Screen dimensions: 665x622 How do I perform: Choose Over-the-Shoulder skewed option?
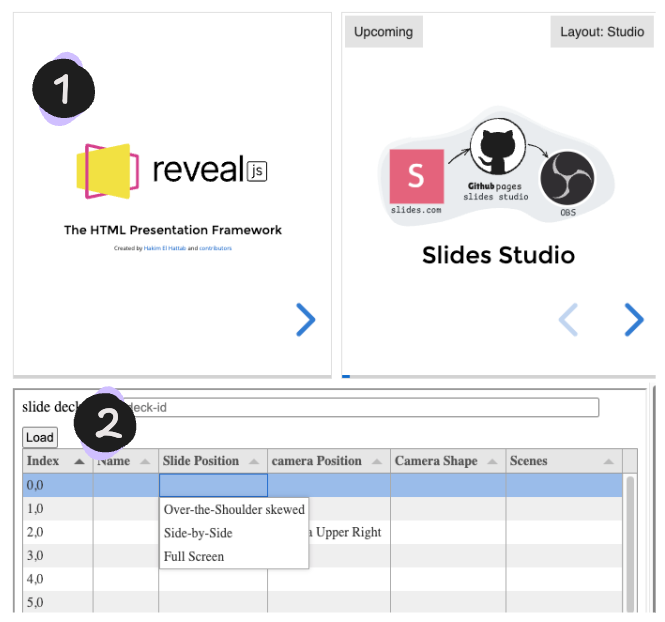pyautogui.click(x=234, y=509)
